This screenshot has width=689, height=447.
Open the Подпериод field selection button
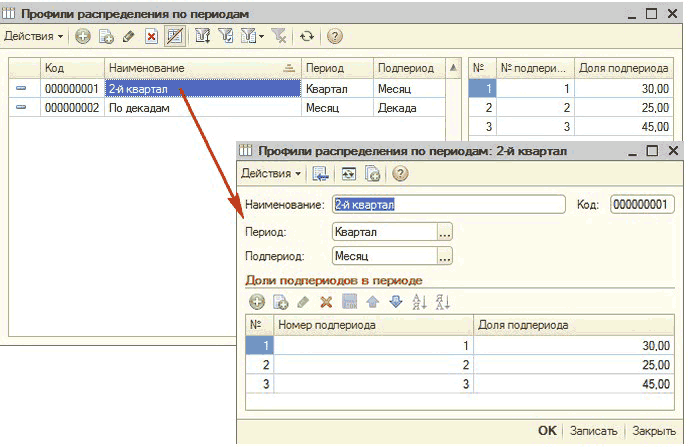click(x=445, y=256)
